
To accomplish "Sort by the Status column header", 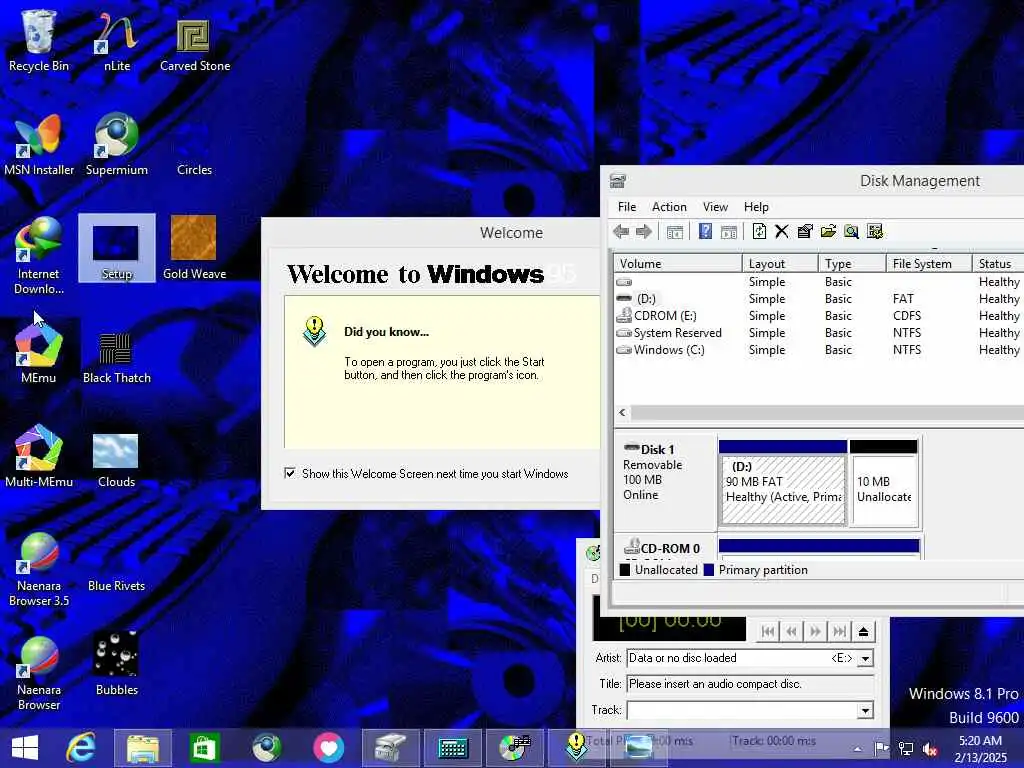I will [998, 264].
